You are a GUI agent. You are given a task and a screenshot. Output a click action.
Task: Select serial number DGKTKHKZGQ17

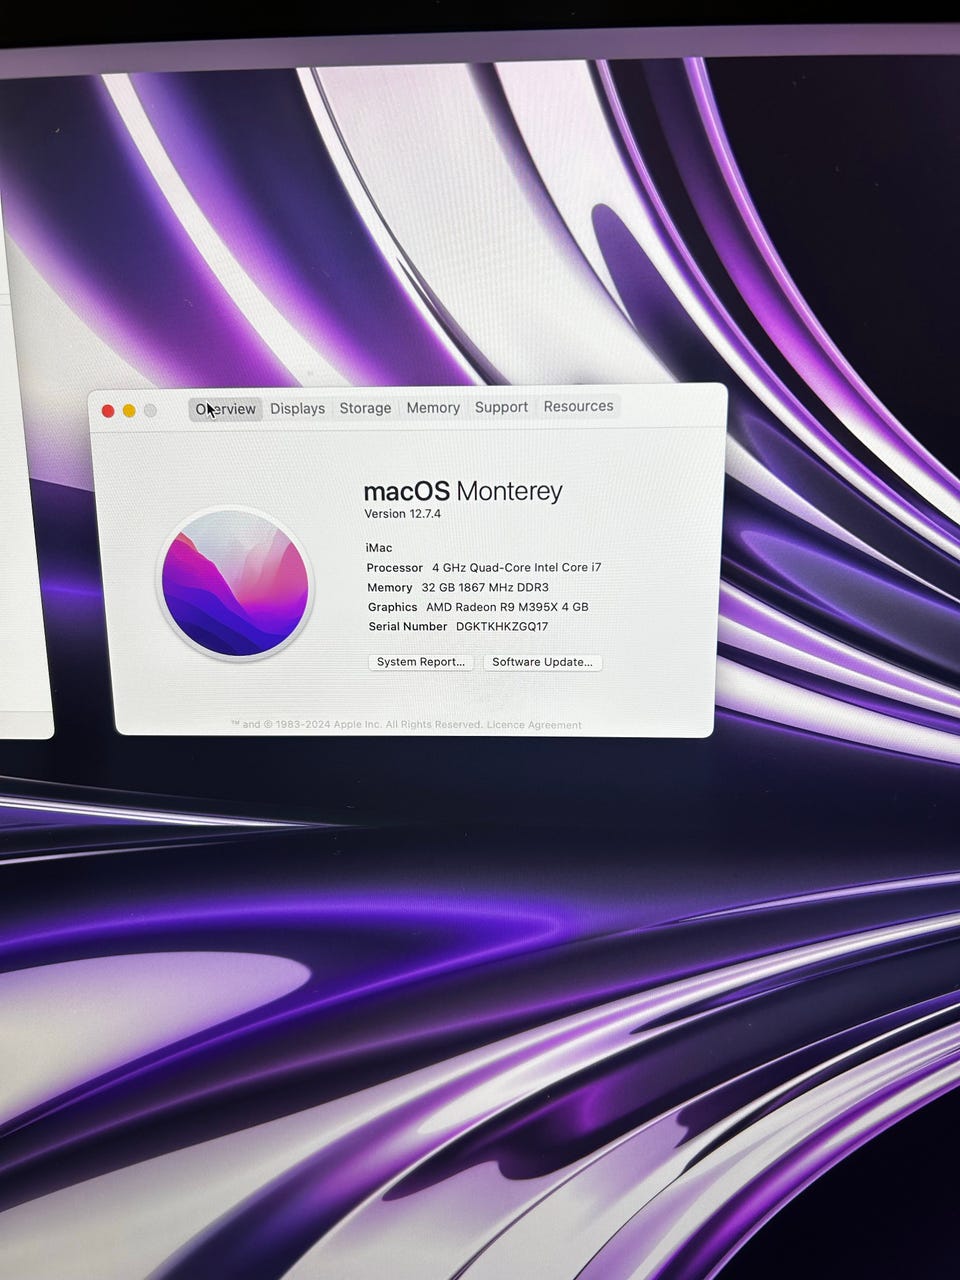502,627
